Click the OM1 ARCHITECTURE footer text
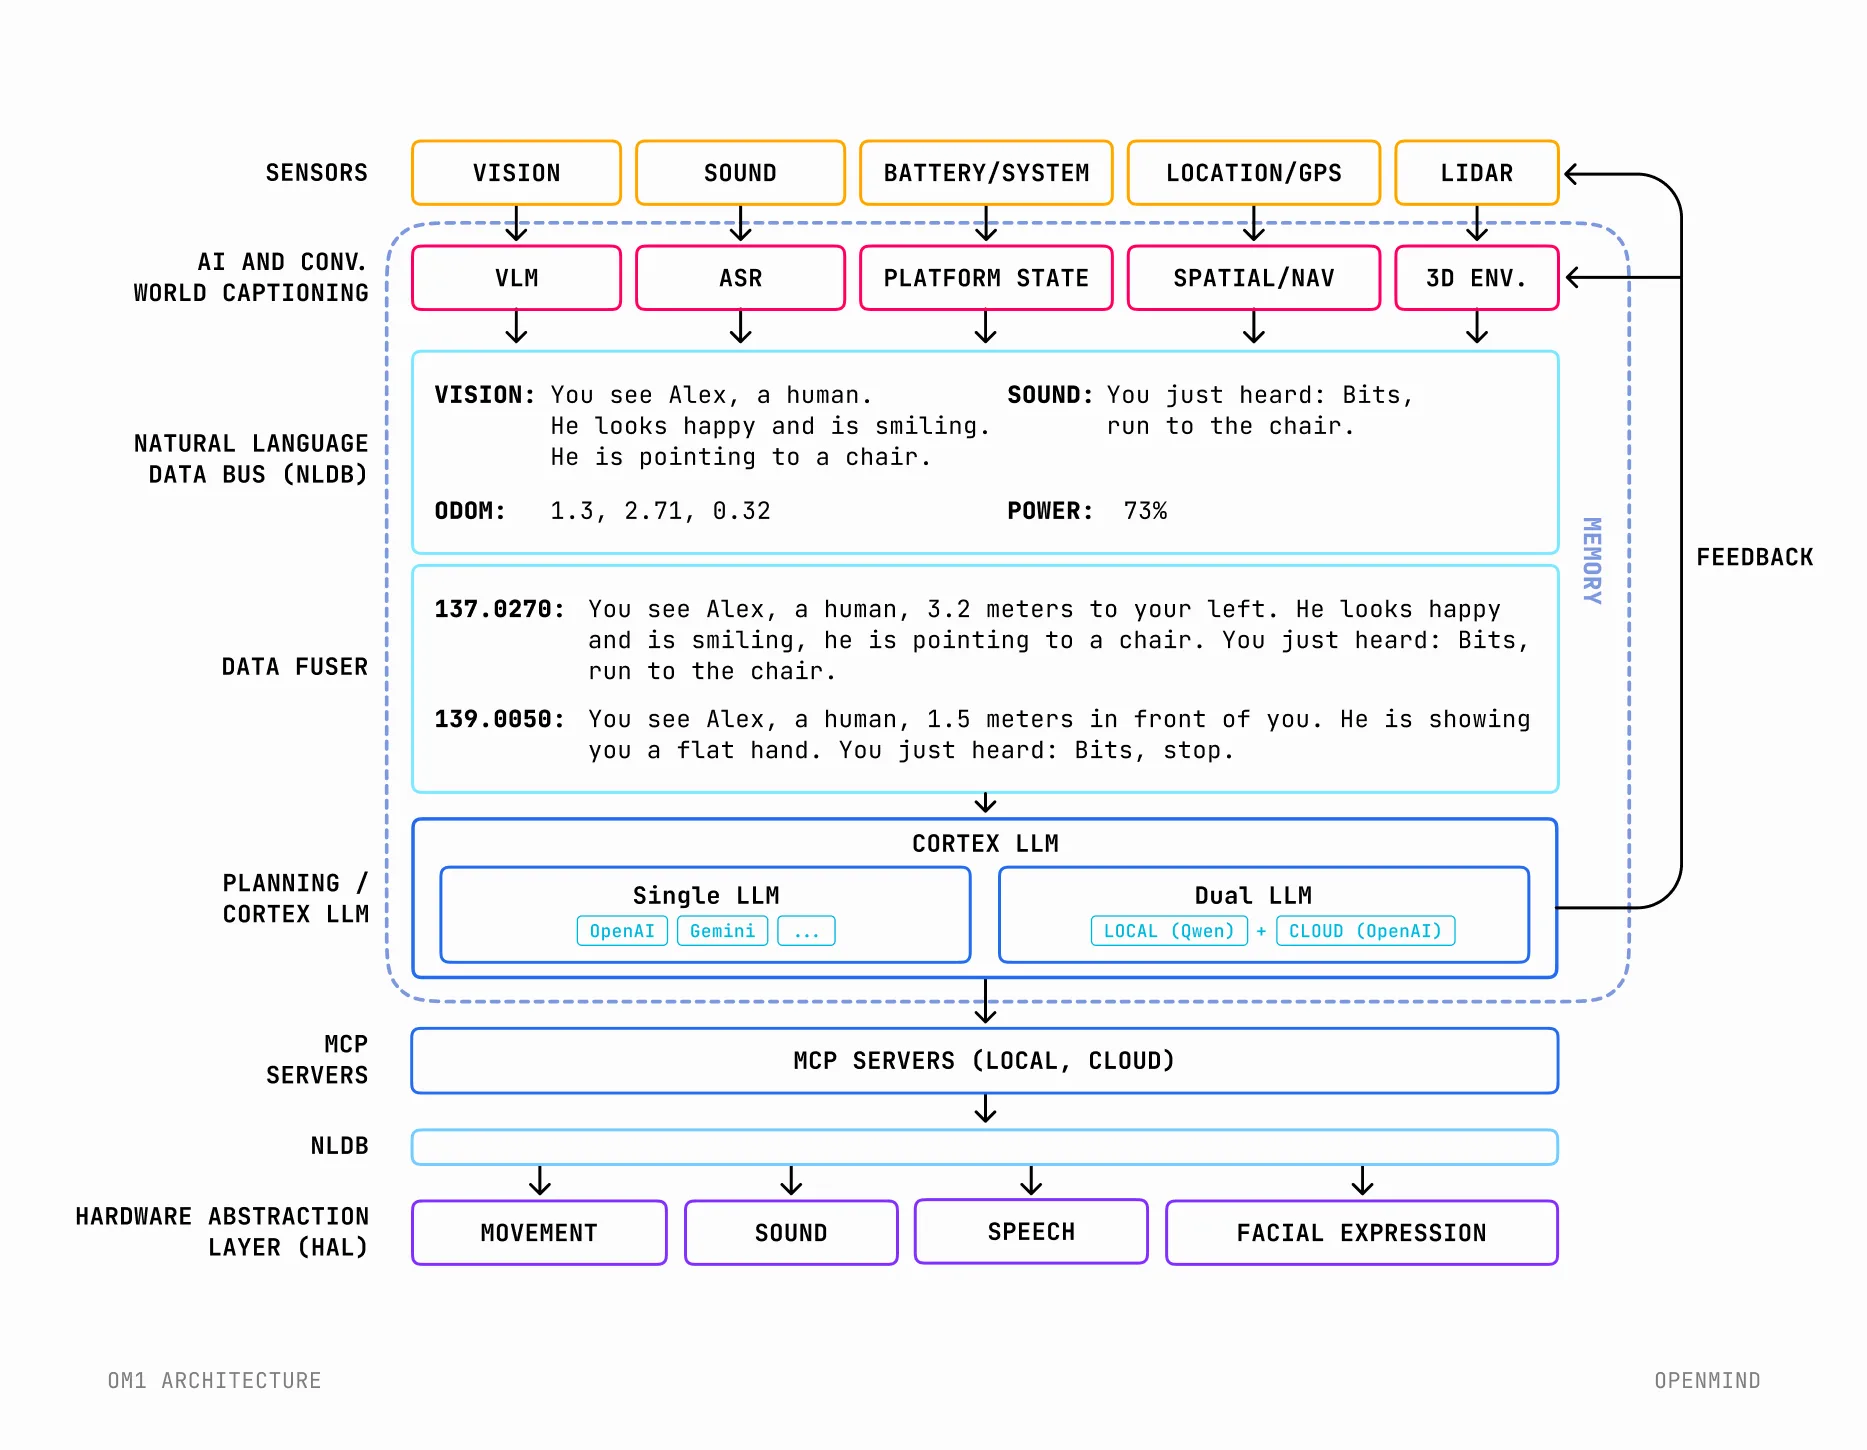 click(x=214, y=1381)
